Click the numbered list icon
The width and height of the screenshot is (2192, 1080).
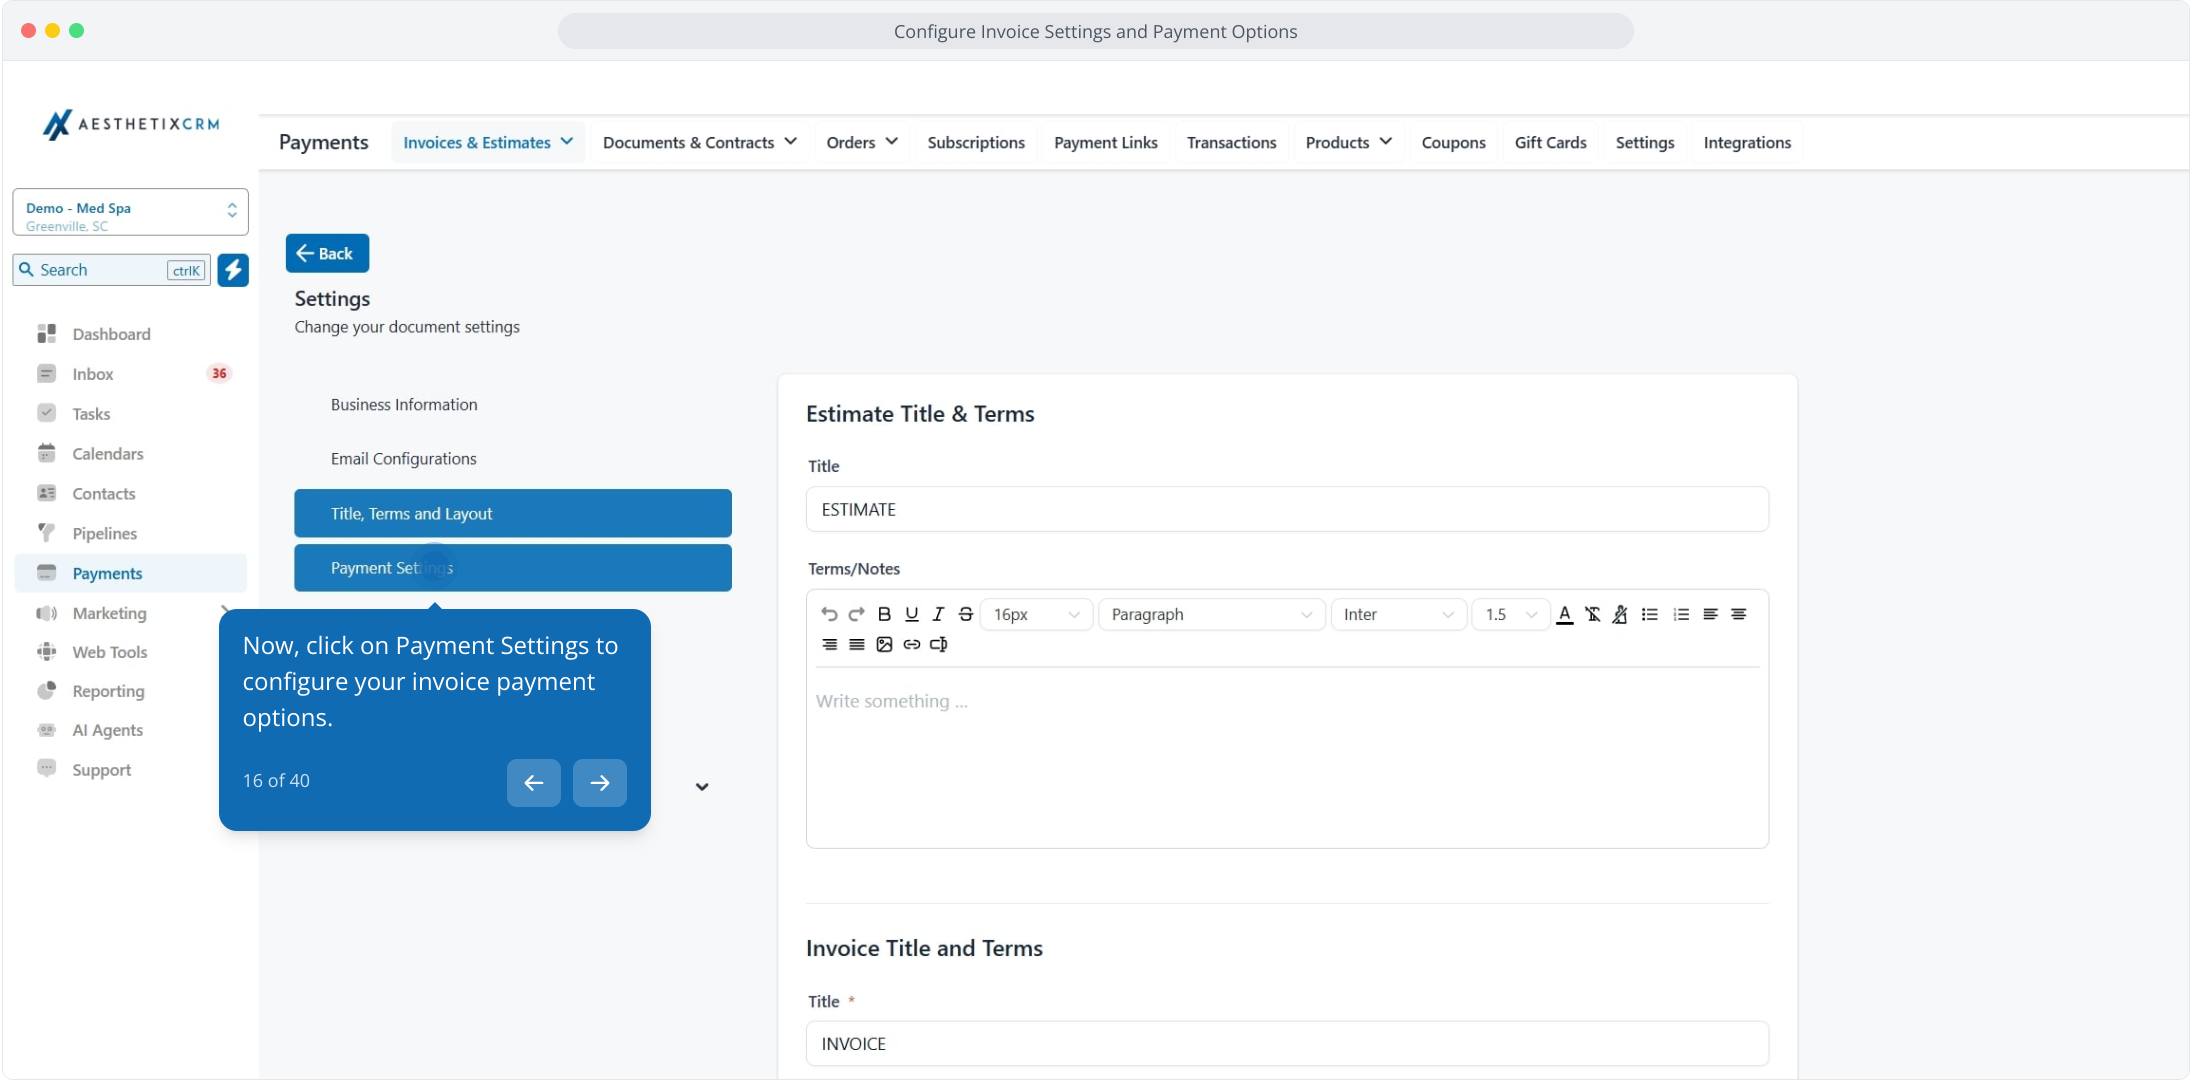tap(1681, 614)
